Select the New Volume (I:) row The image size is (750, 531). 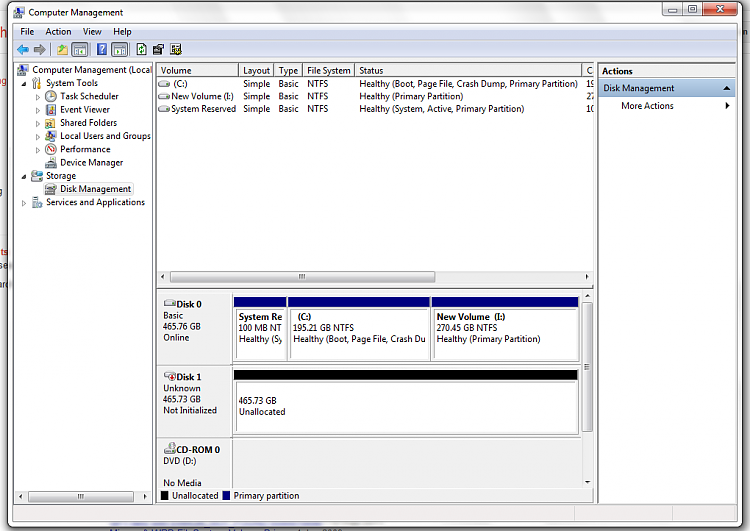click(x=375, y=96)
